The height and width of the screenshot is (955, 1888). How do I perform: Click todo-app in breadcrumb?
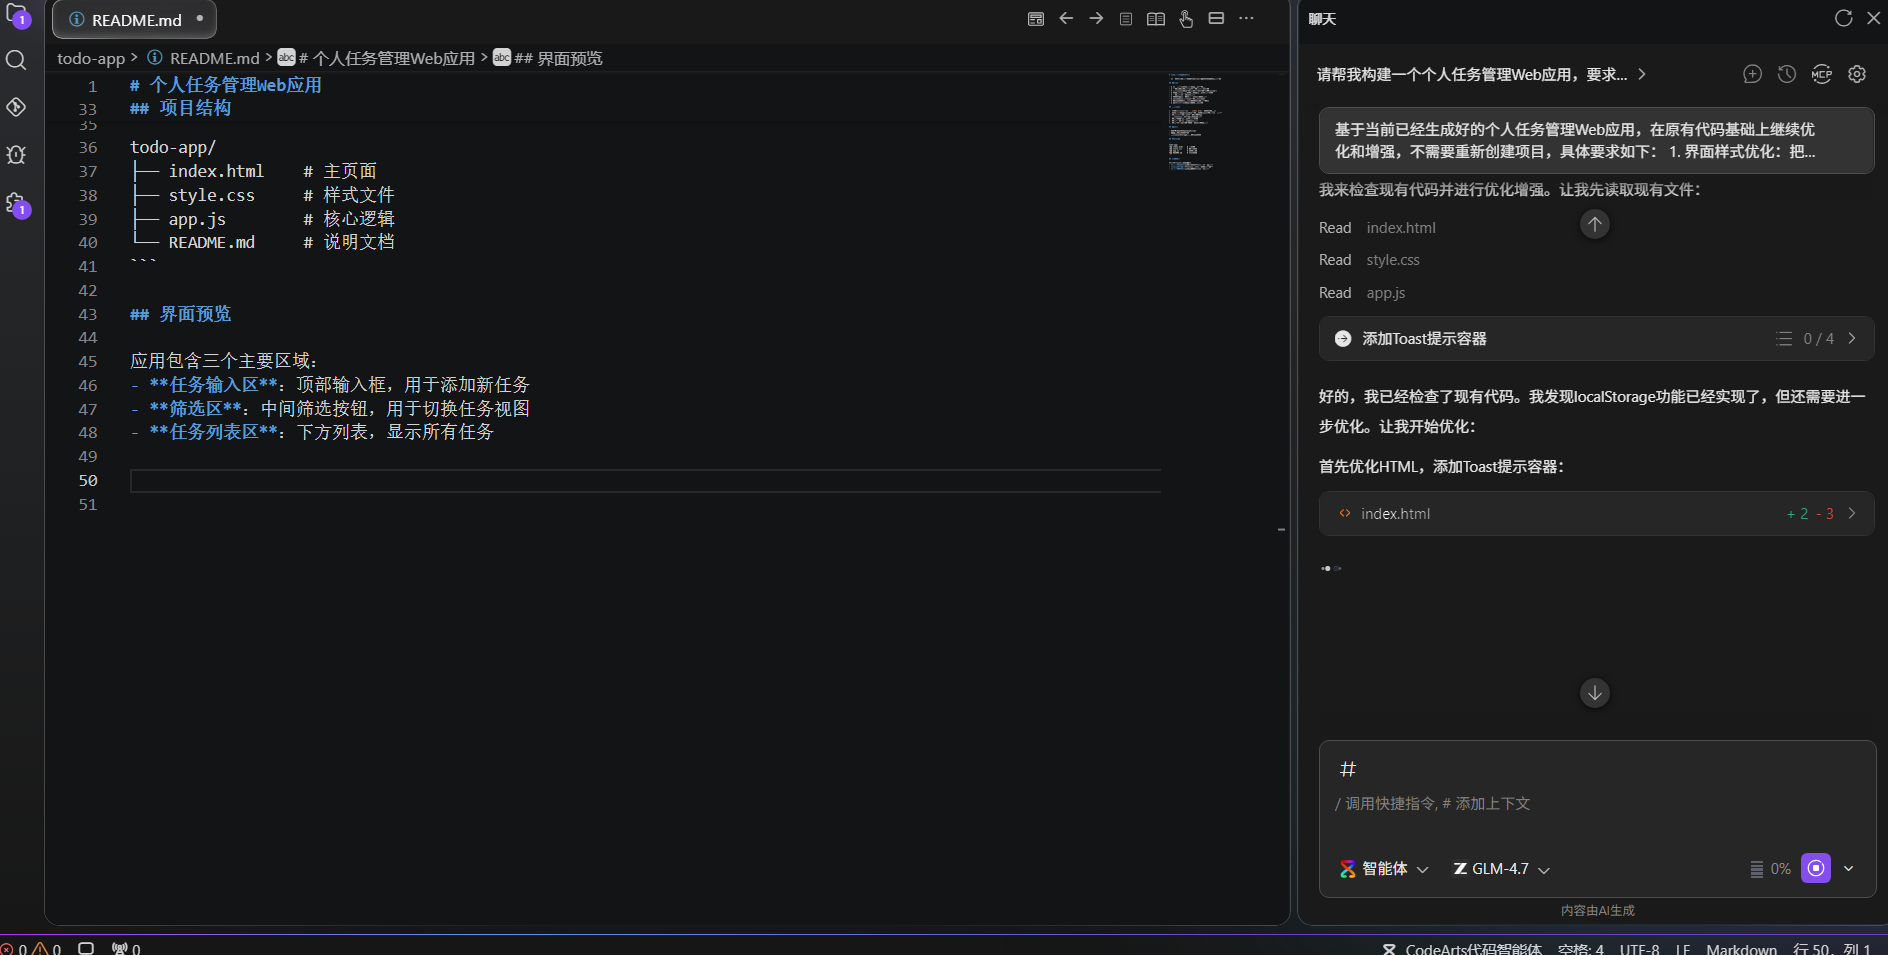pos(91,58)
